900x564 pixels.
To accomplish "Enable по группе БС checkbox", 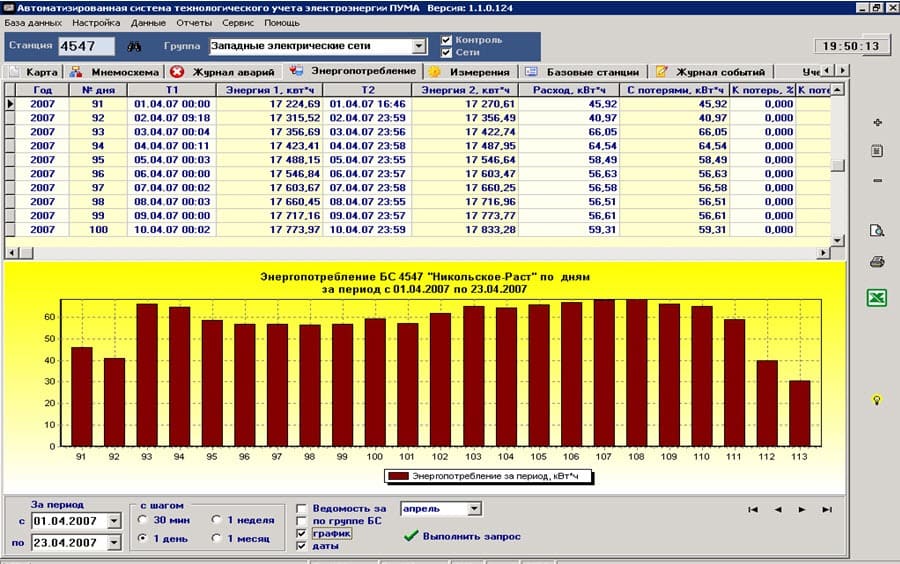I will pyautogui.click(x=301, y=521).
